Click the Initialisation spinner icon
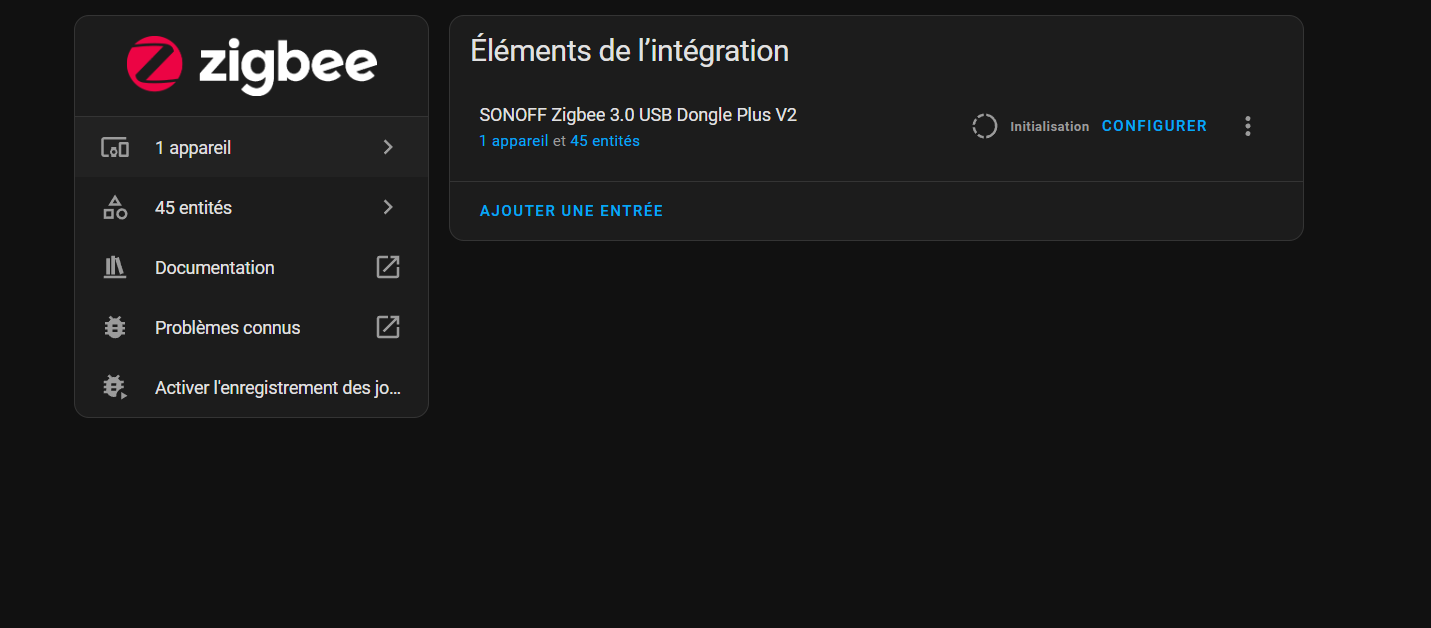Viewport: 1431px width, 628px height. click(985, 126)
